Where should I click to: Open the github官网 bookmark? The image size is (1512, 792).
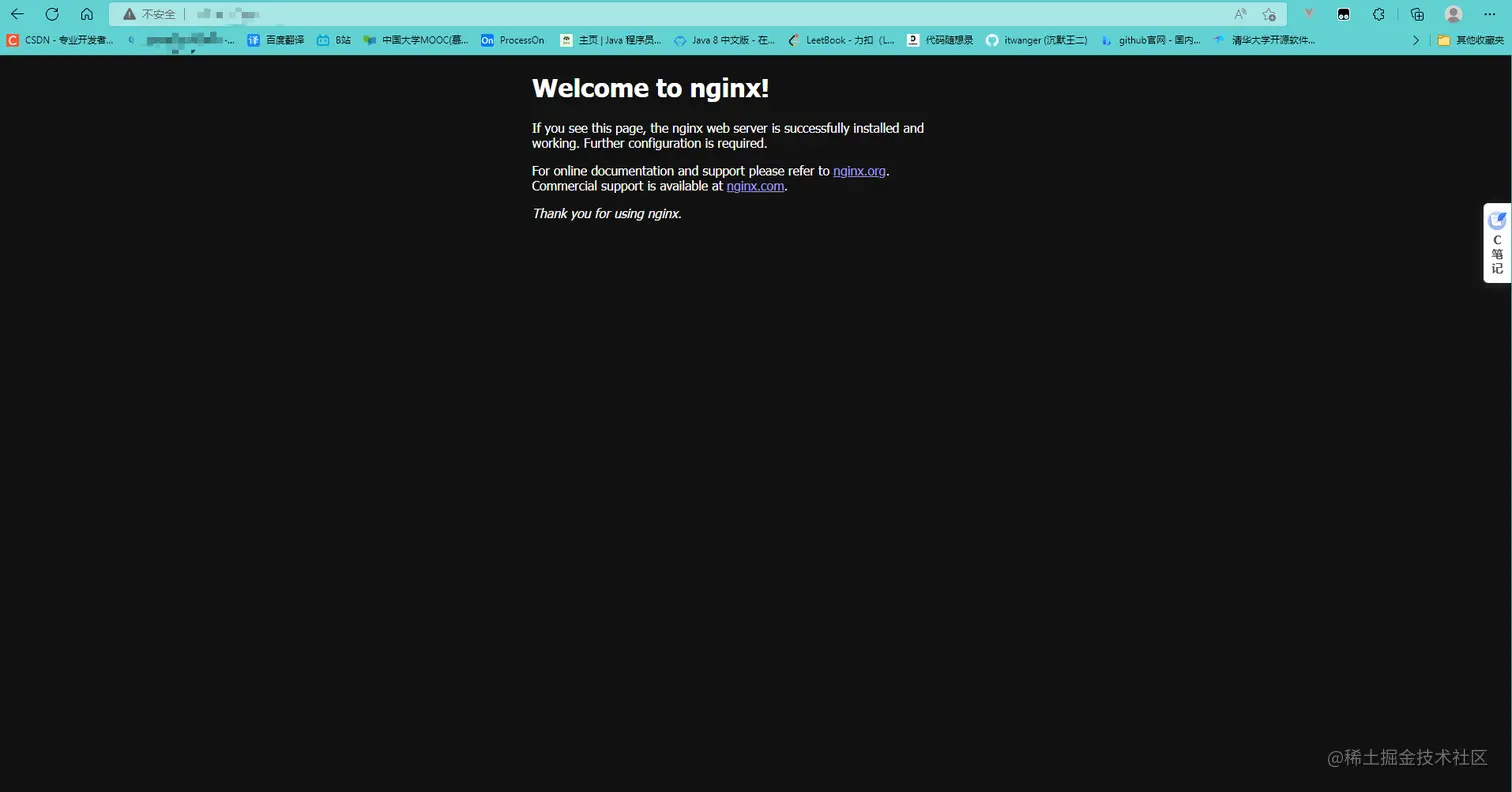pos(1150,40)
